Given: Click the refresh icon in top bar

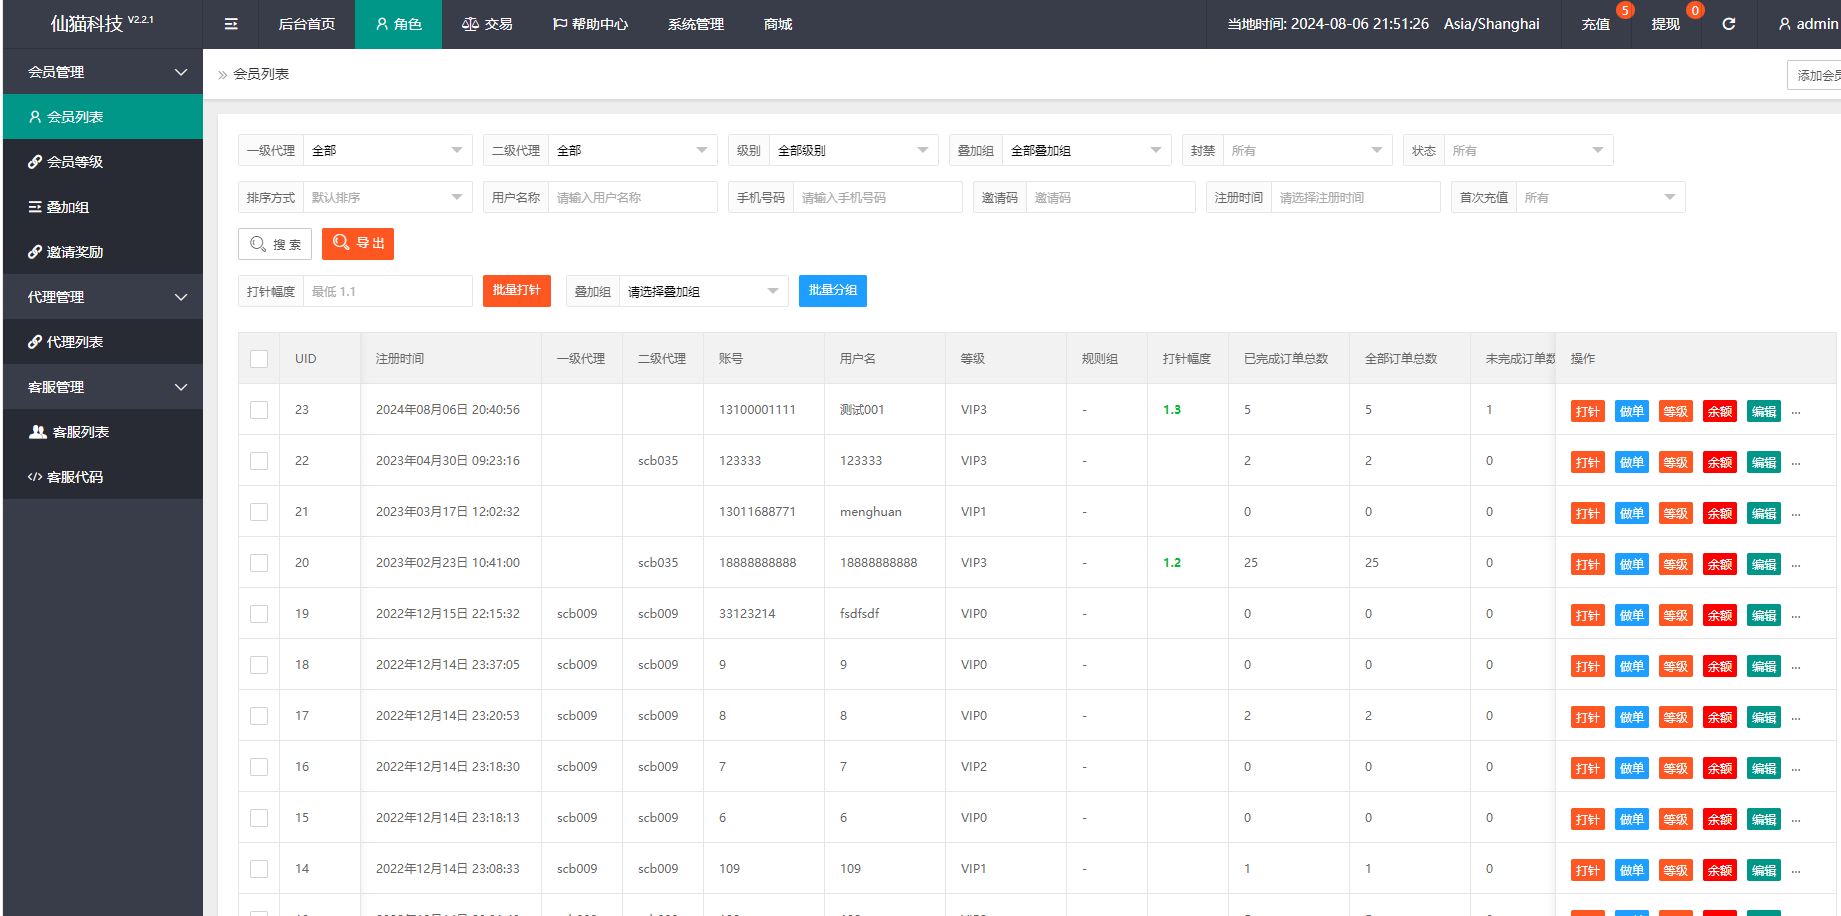Looking at the screenshot, I should 1728,24.
